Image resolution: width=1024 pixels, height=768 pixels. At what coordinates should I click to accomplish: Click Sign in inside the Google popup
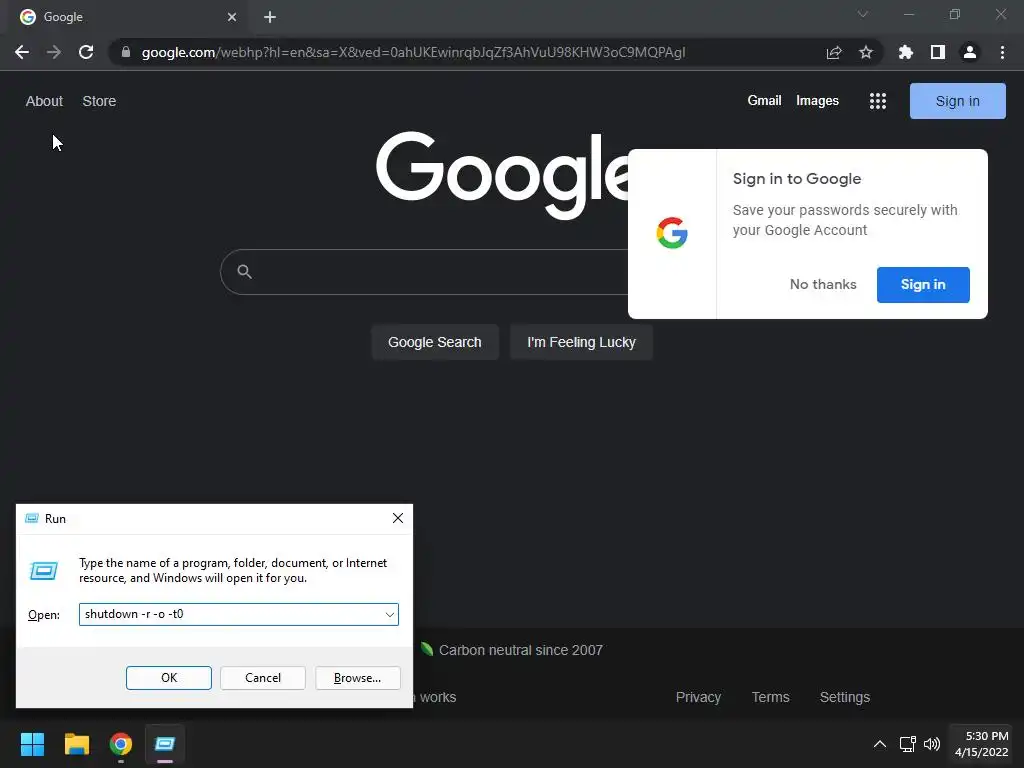pos(923,284)
